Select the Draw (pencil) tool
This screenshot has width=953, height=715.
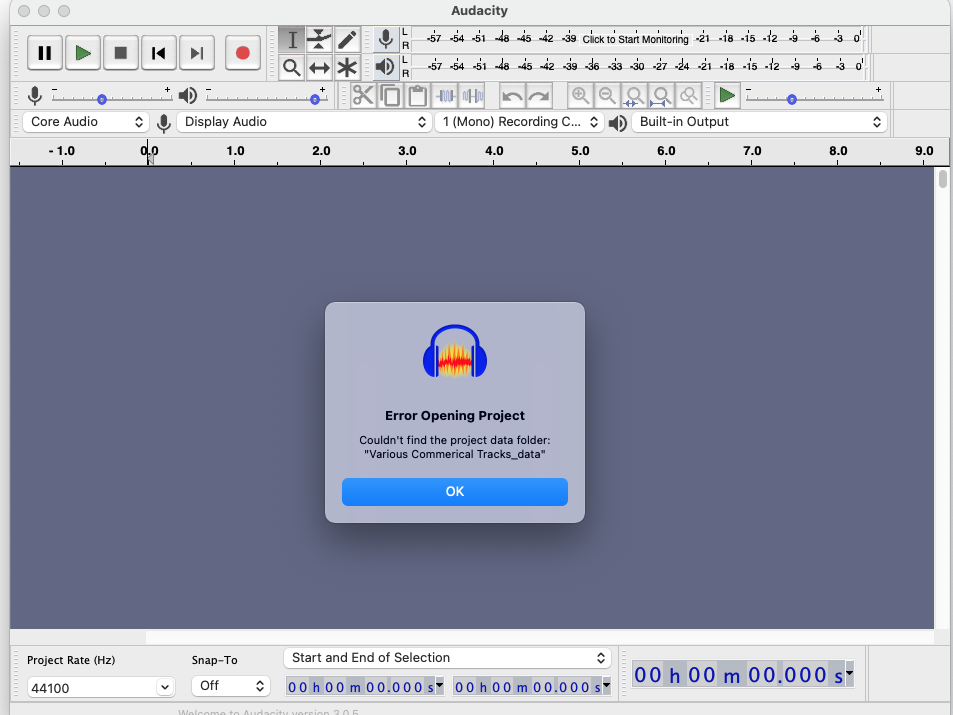tap(347, 40)
